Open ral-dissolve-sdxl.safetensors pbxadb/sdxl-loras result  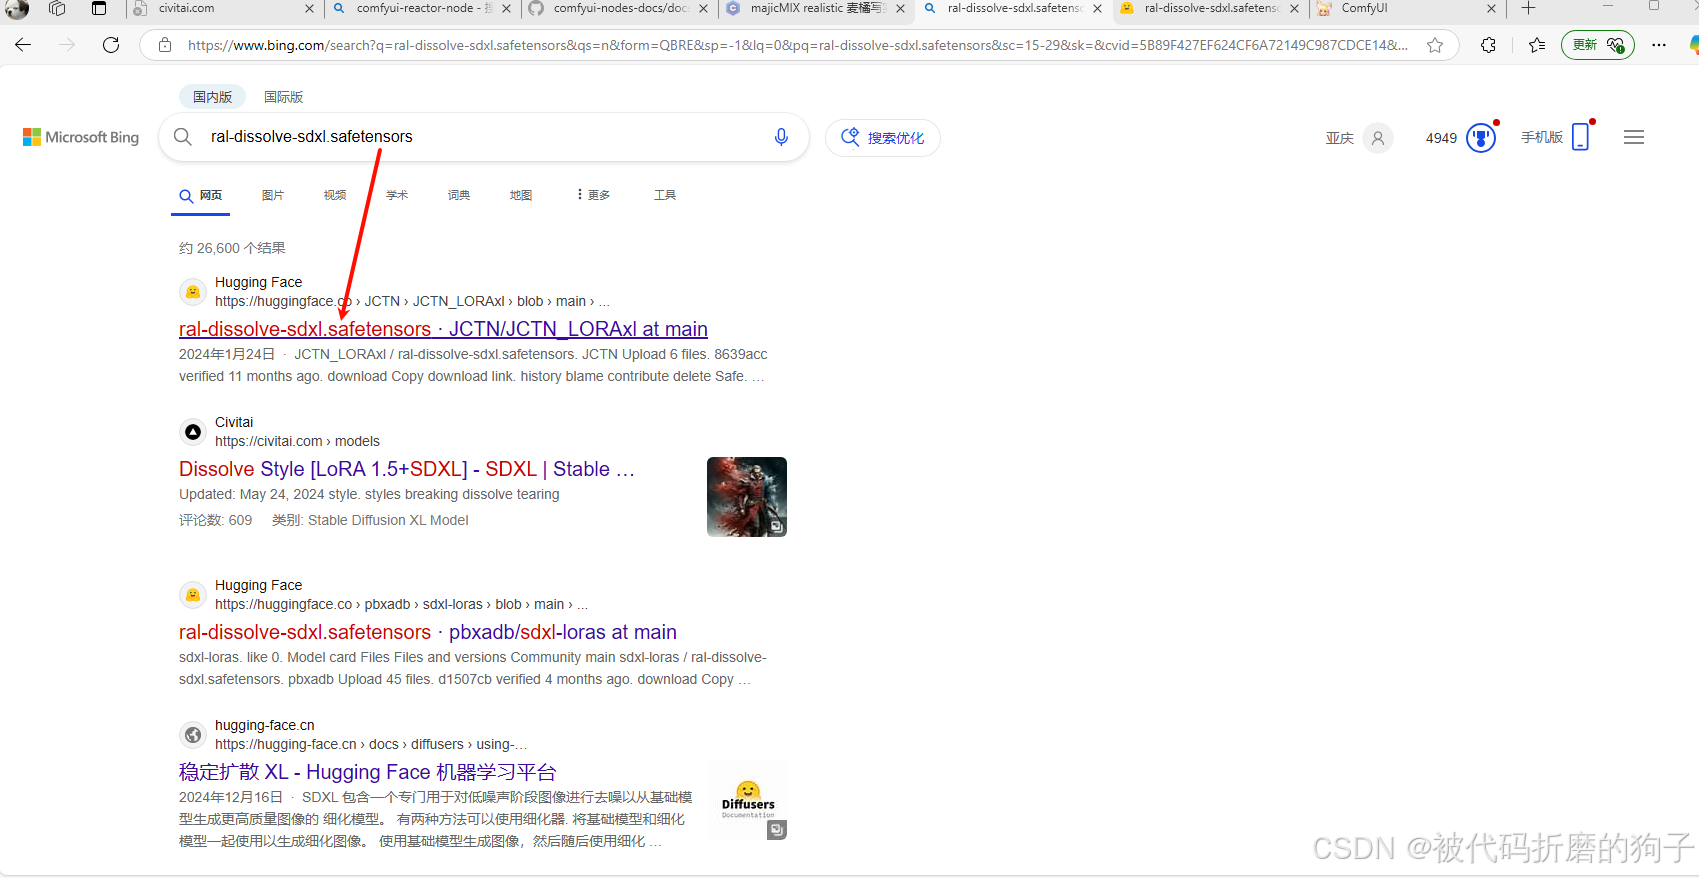(x=428, y=632)
